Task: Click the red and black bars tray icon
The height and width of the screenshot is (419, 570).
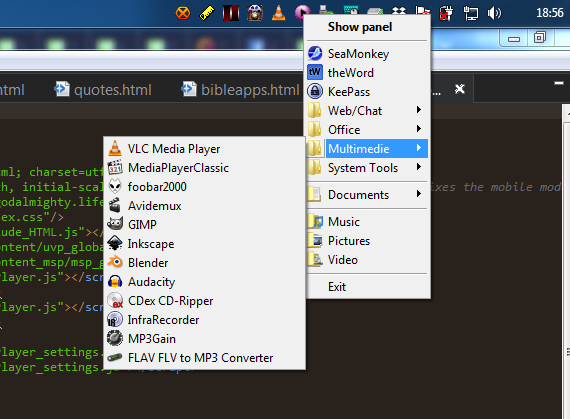Action: [231, 13]
